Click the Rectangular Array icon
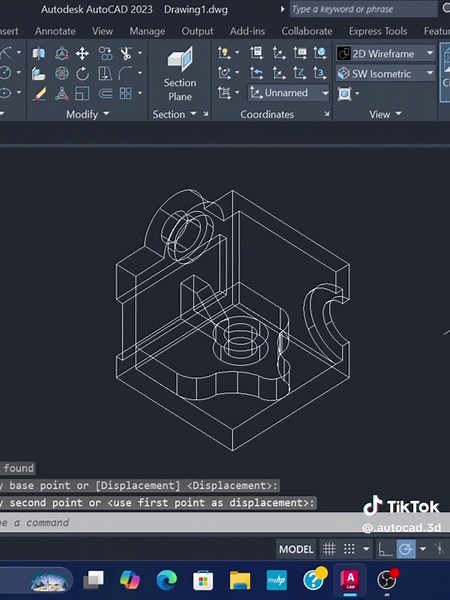Viewport: 450px width, 600px height. click(126, 93)
